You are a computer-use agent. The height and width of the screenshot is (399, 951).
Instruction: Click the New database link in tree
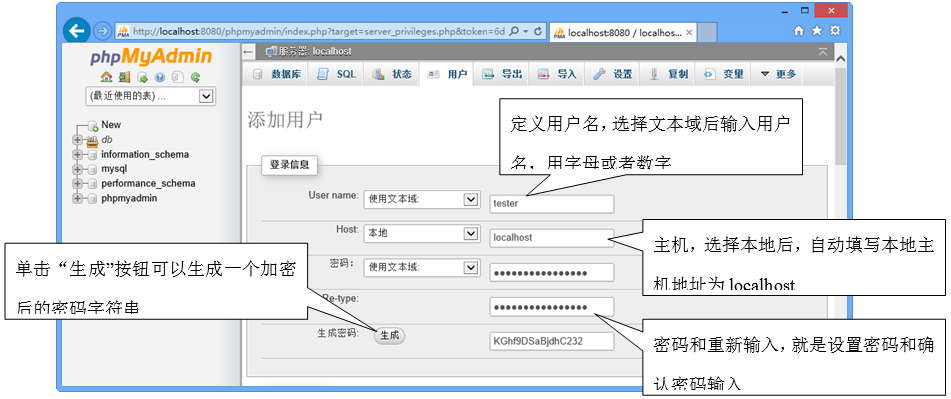111,125
